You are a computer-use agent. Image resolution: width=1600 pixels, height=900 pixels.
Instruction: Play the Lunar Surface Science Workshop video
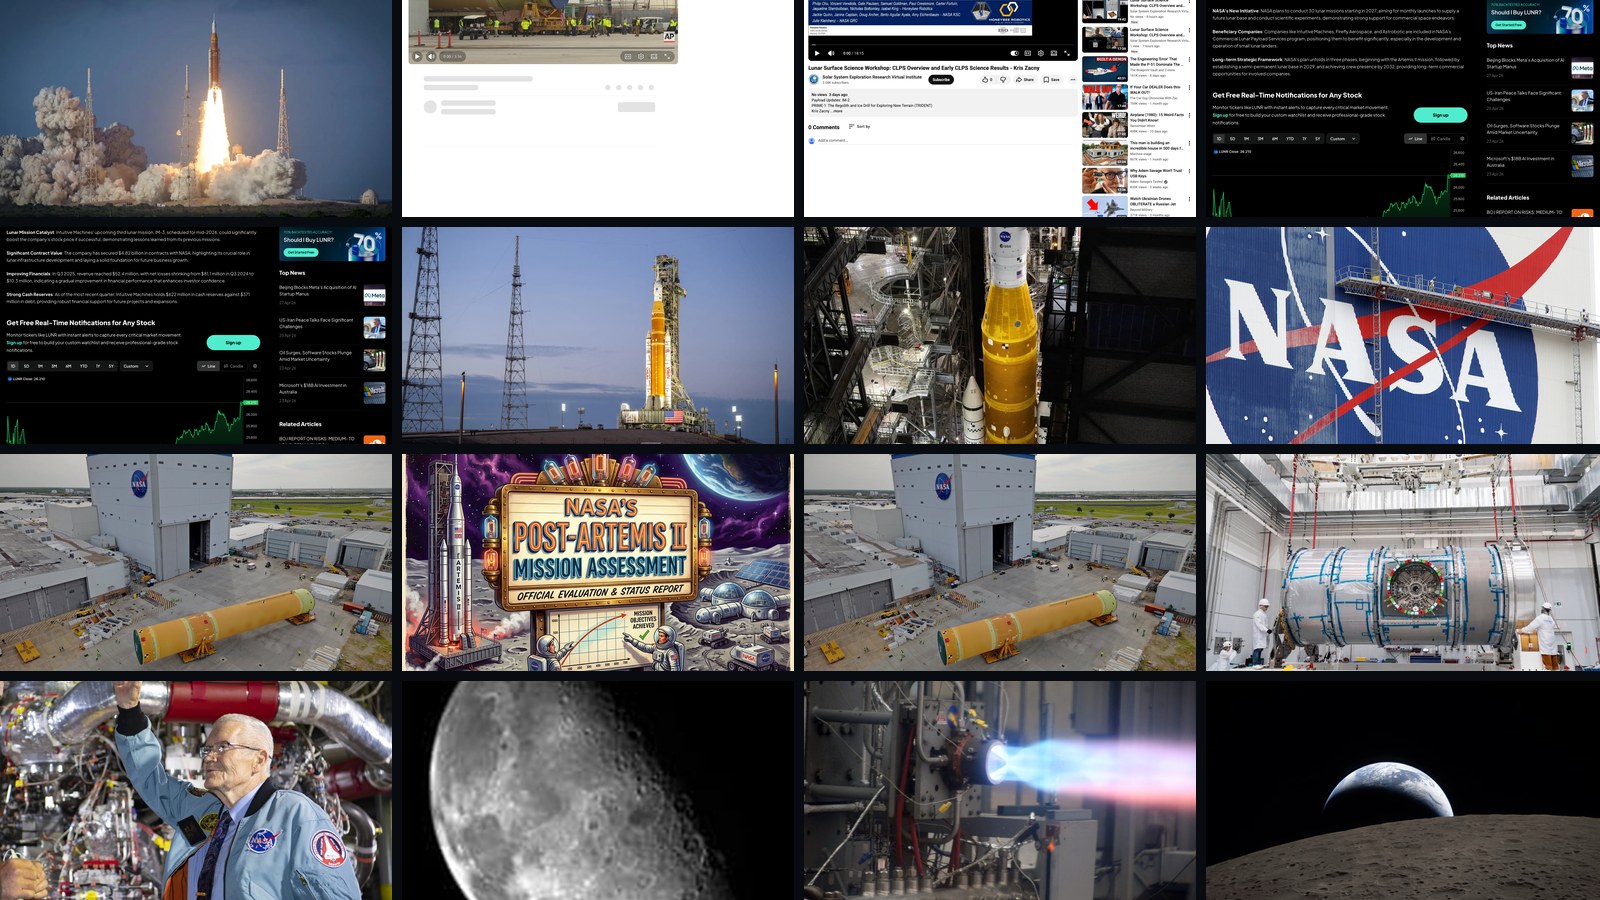point(817,53)
